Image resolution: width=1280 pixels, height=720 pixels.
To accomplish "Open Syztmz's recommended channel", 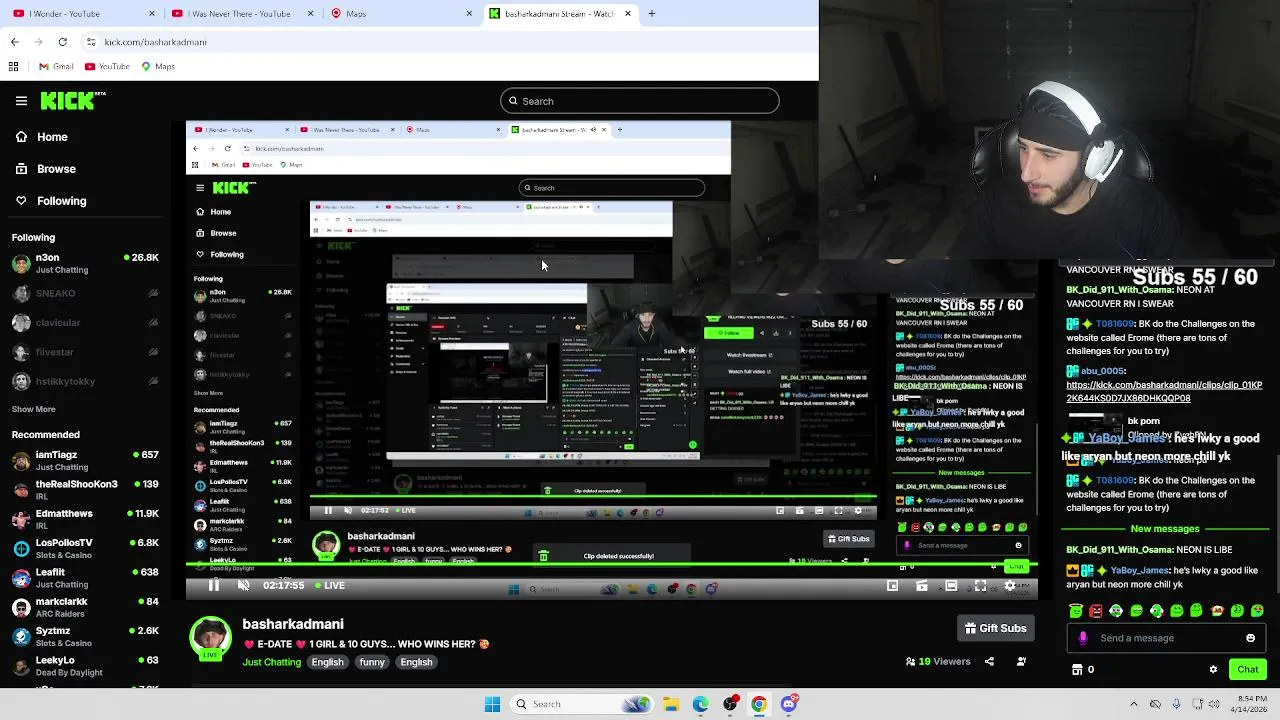I will pyautogui.click(x=86, y=637).
